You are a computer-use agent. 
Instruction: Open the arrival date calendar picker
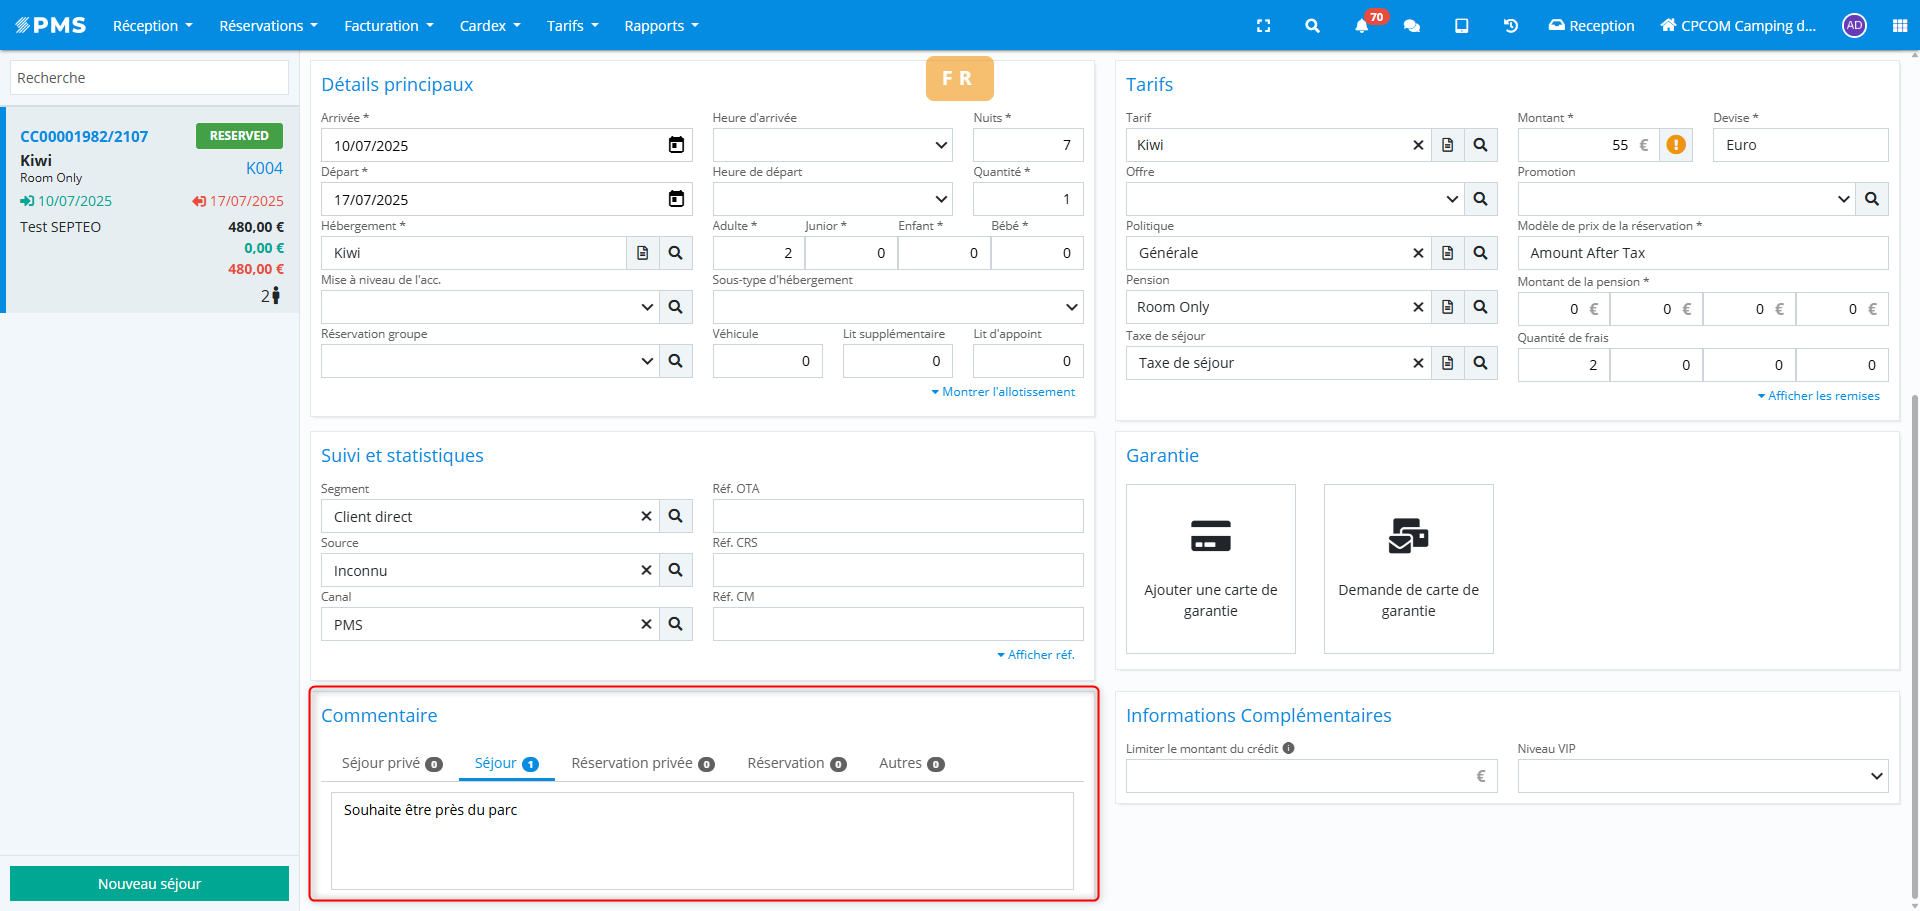click(676, 145)
